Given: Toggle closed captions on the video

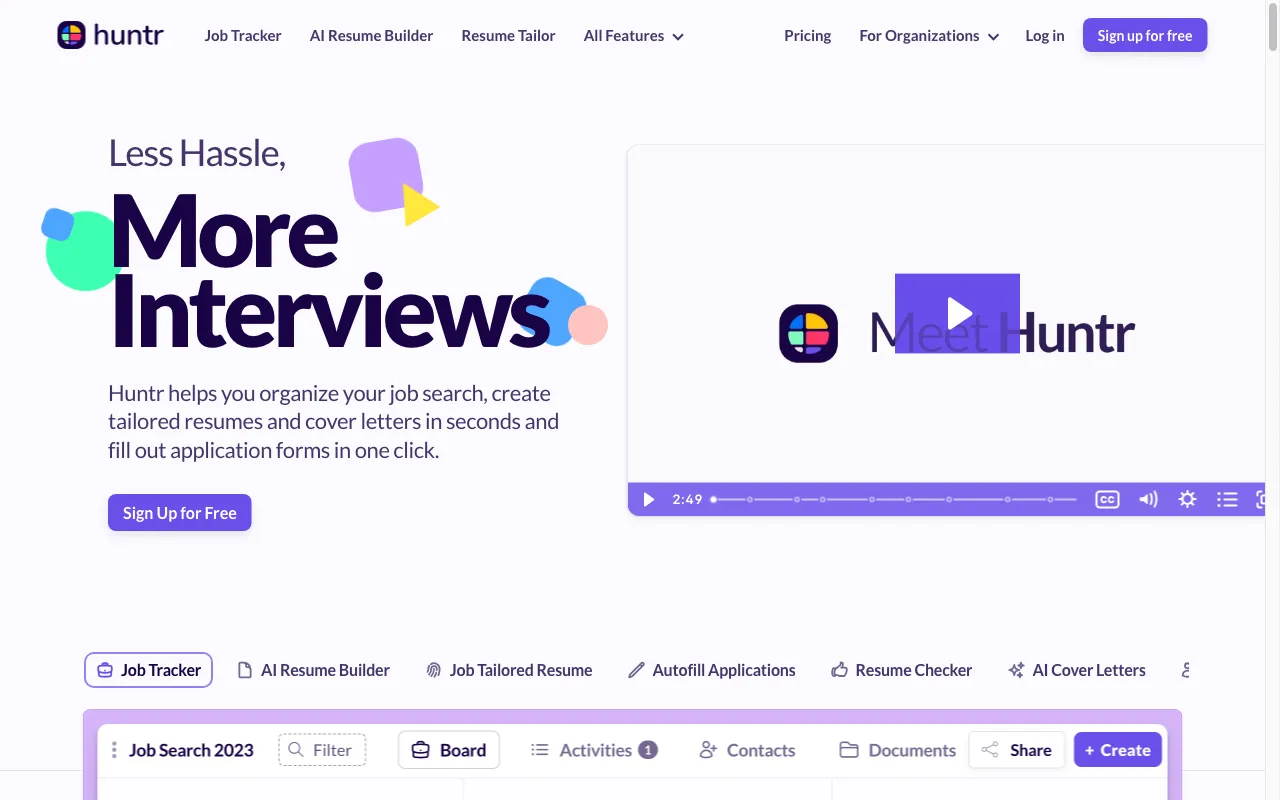Looking at the screenshot, I should (1107, 499).
